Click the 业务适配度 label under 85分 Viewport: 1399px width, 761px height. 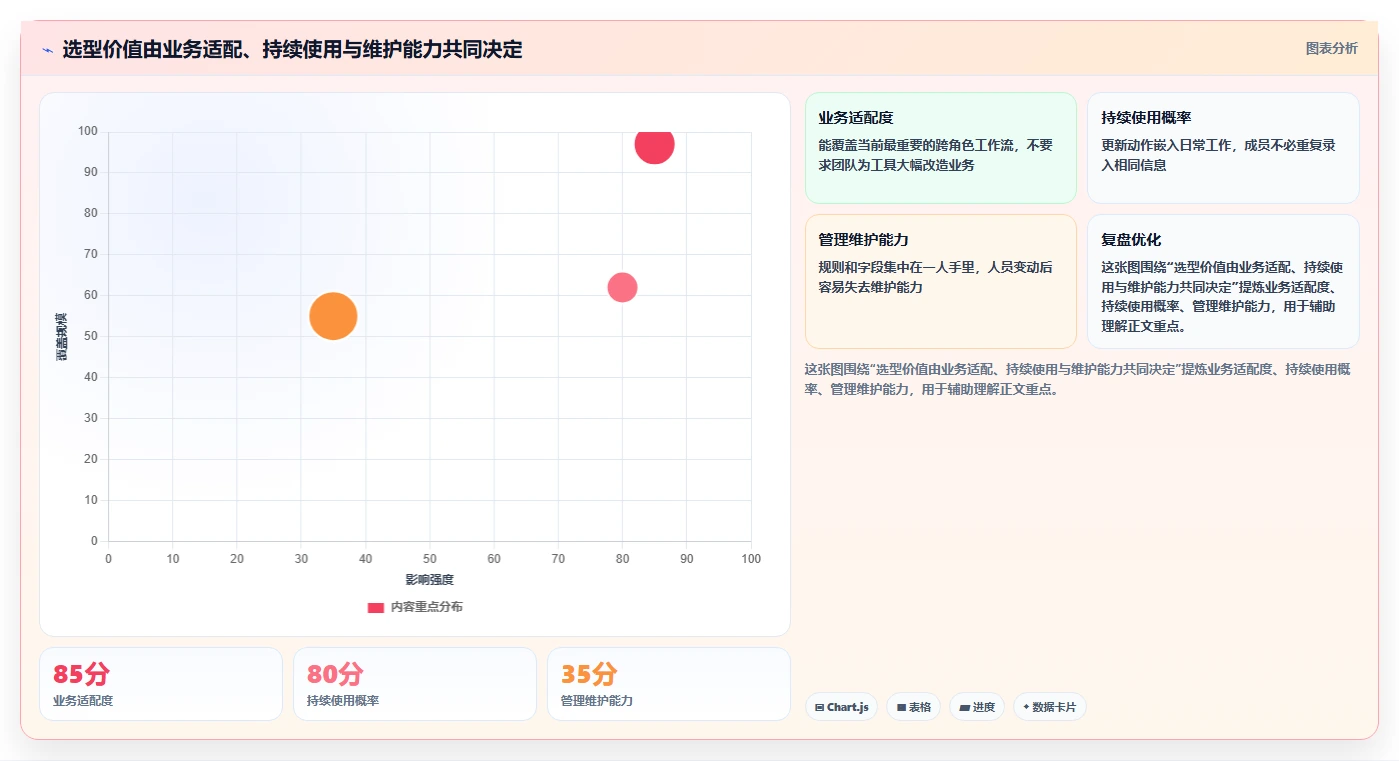click(83, 701)
